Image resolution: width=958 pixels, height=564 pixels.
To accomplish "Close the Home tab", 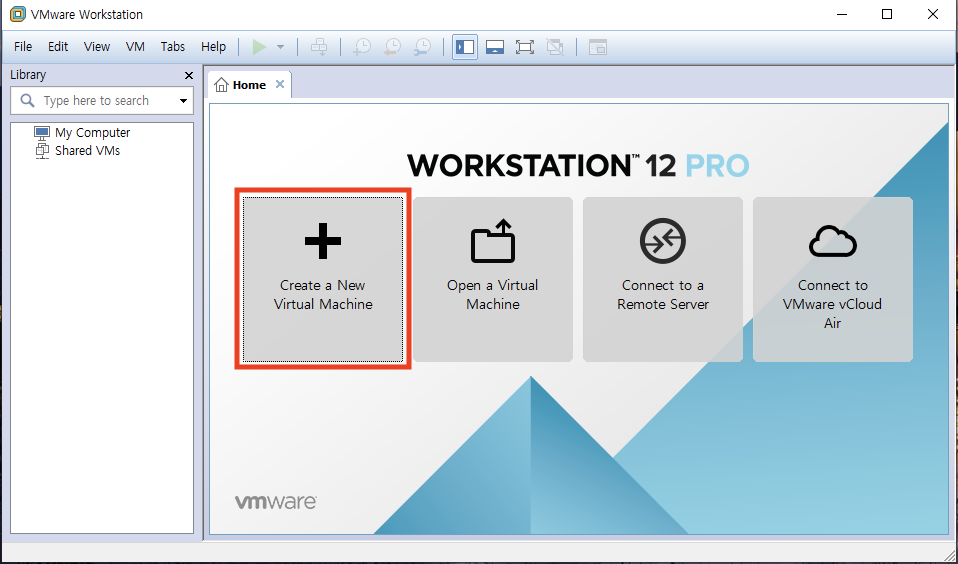I will tap(280, 84).
